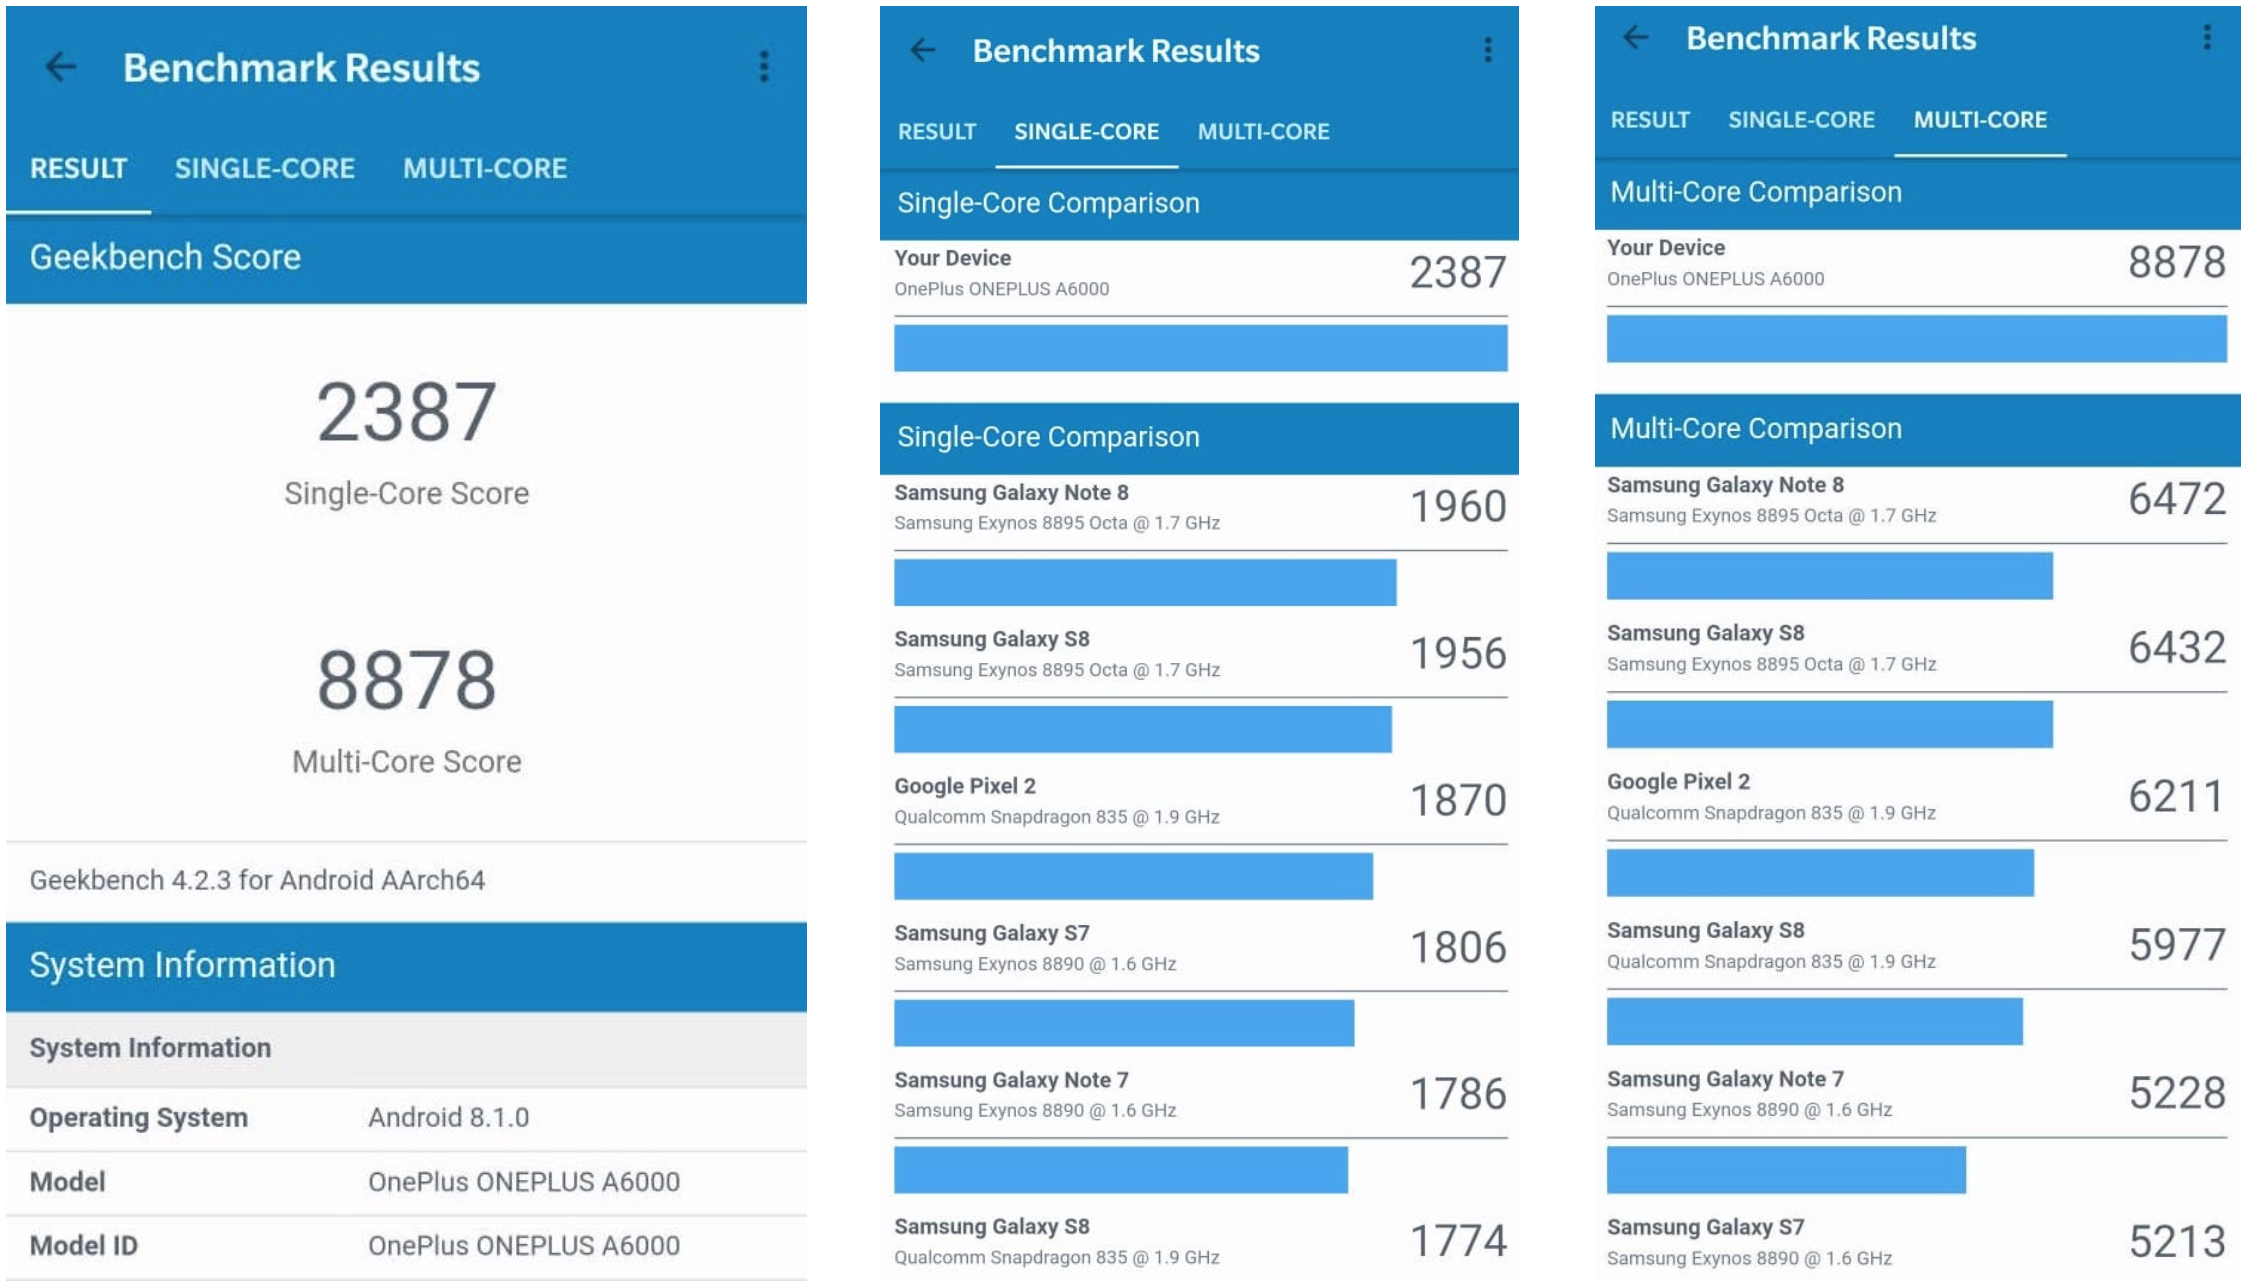This screenshot has width=2248, height=1288.
Task: Tap back arrow in right Multi-Core screen
Action: click(x=1636, y=38)
